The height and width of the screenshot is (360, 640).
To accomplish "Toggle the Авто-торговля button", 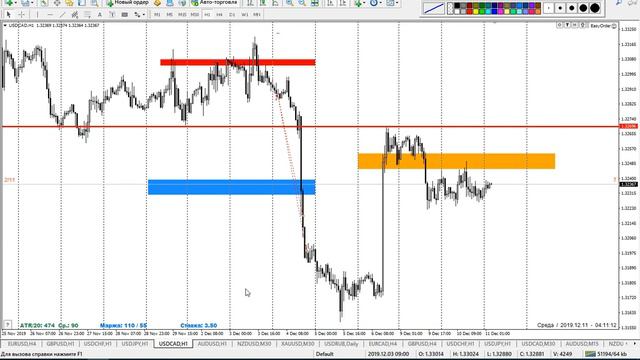I will click(x=214, y=2).
